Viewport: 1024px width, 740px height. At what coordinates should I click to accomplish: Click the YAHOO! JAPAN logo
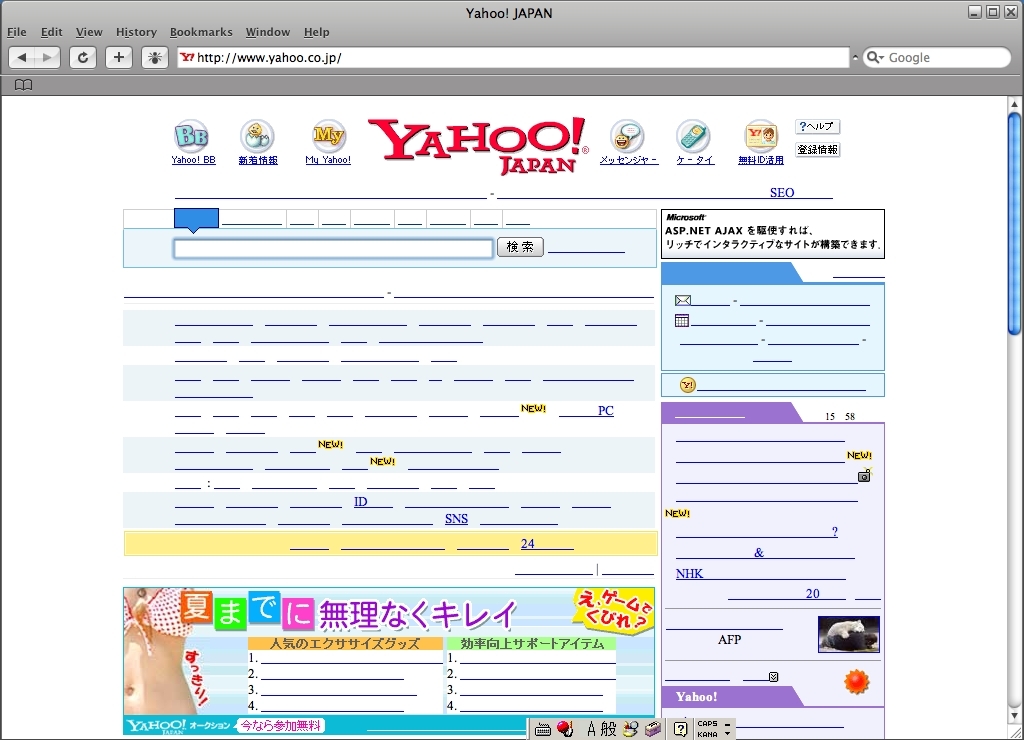pos(477,145)
